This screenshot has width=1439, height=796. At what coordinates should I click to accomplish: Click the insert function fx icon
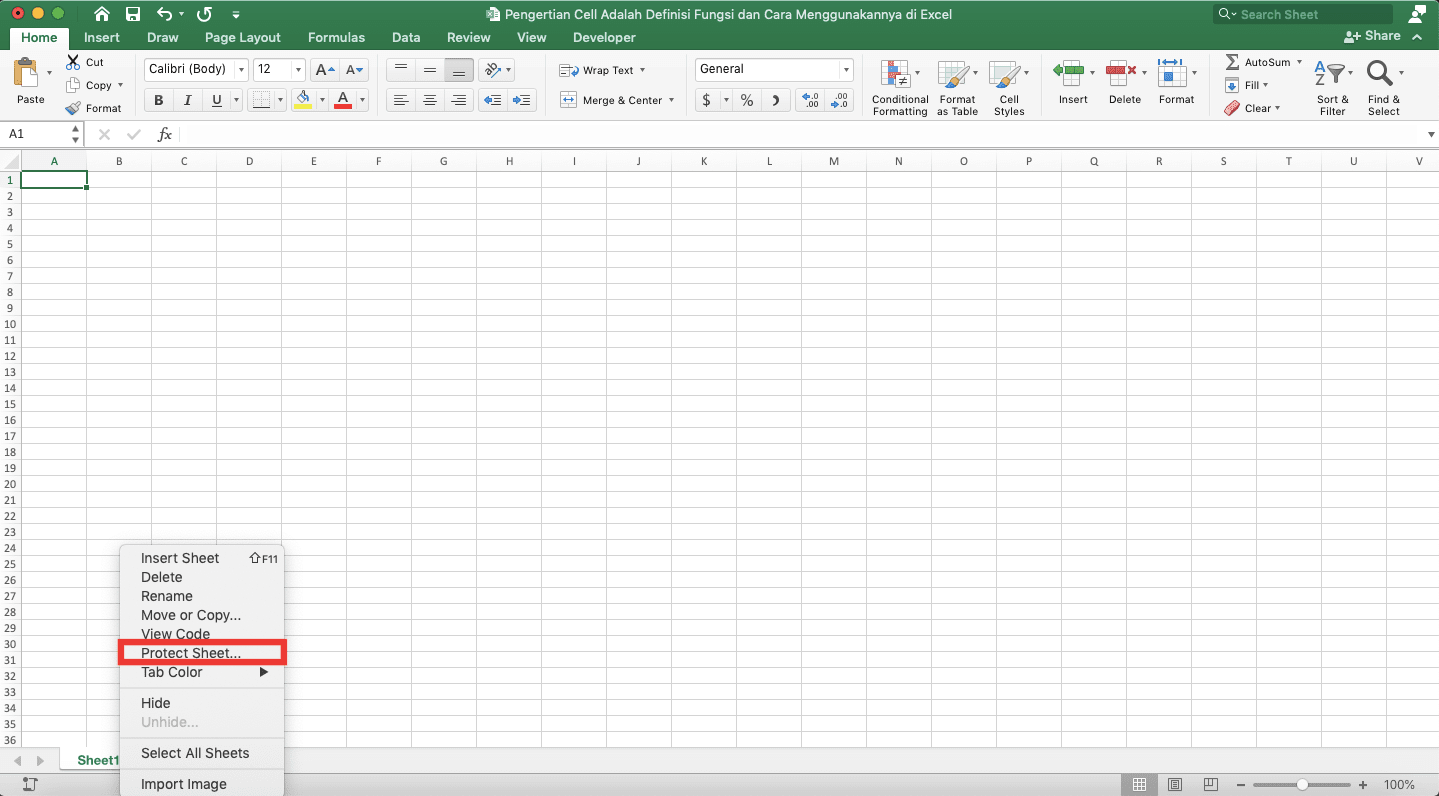tap(165, 134)
